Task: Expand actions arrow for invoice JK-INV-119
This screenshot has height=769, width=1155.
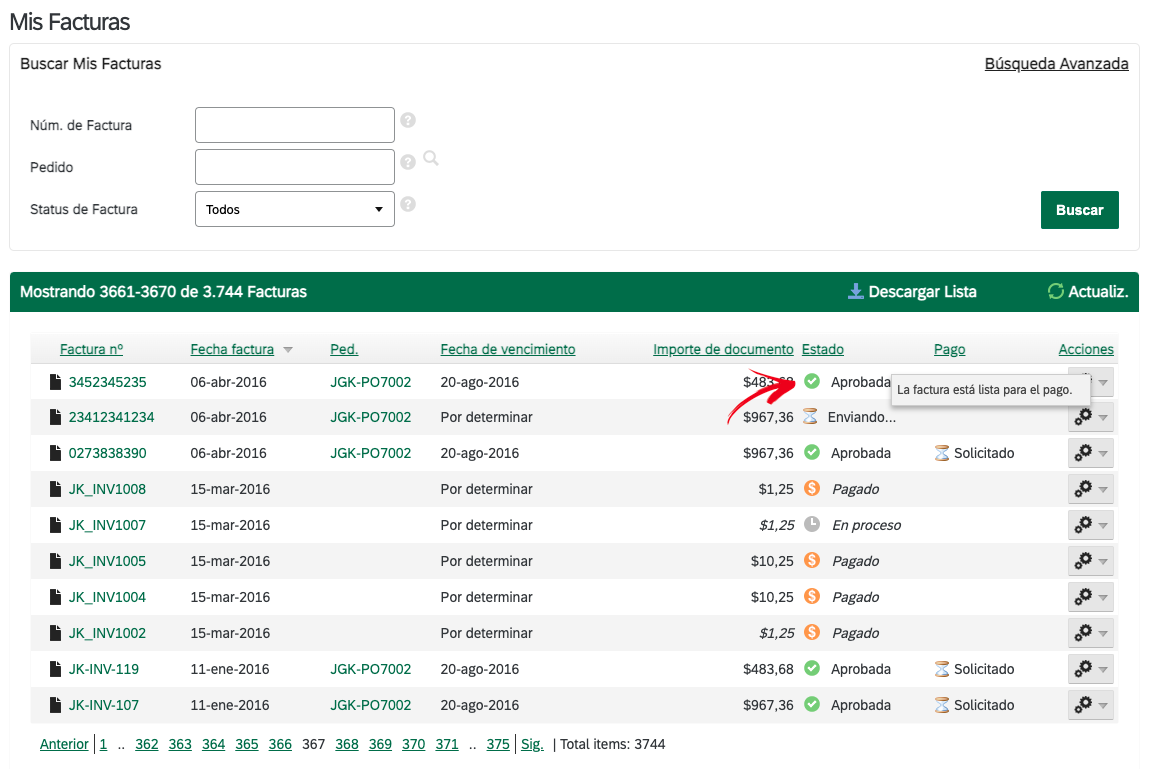Action: pos(1103,670)
